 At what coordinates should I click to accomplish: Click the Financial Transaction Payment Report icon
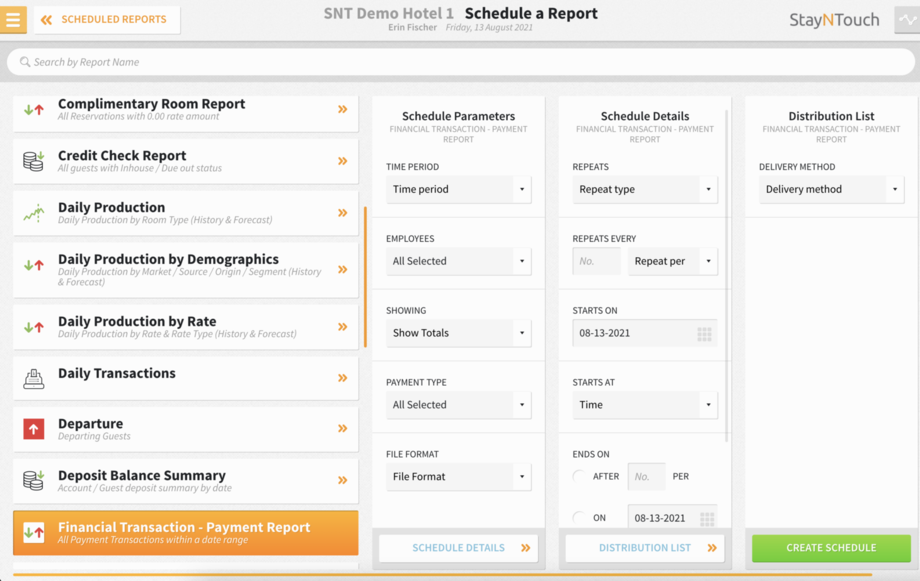point(33,532)
